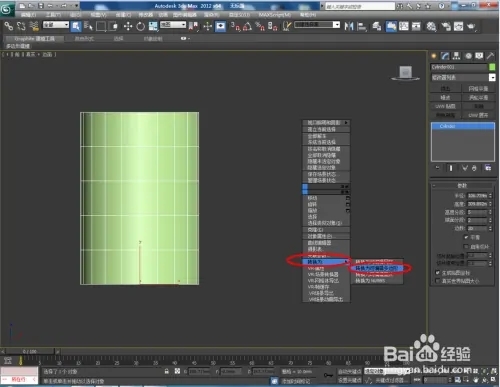500x387 pixels.
Task: Choose 转换为 (Convert To) in context menu
Action: 326,262
